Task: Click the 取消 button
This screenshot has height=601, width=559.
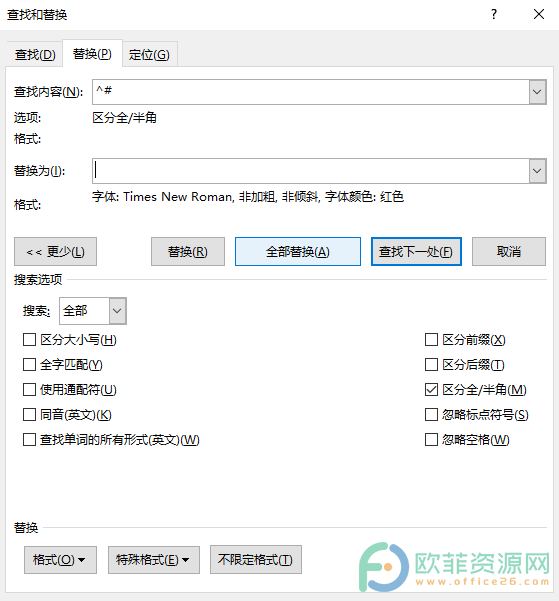Action: pos(509,252)
